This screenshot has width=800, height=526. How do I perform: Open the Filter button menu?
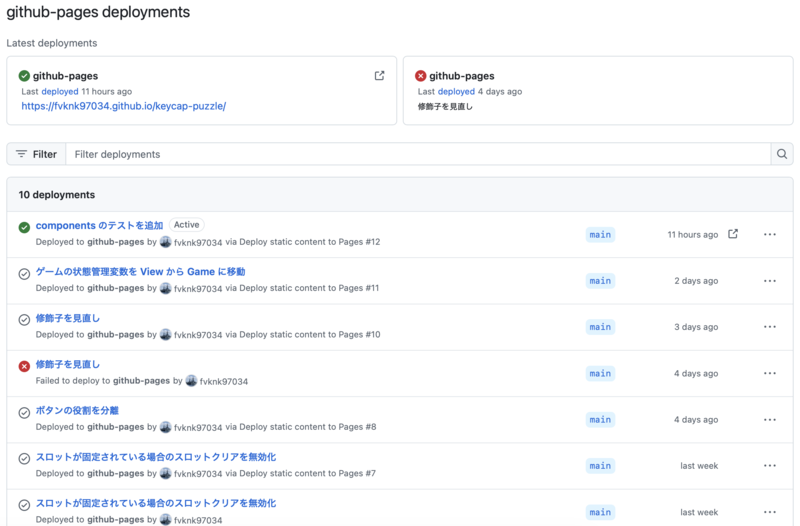pyautogui.click(x=36, y=154)
